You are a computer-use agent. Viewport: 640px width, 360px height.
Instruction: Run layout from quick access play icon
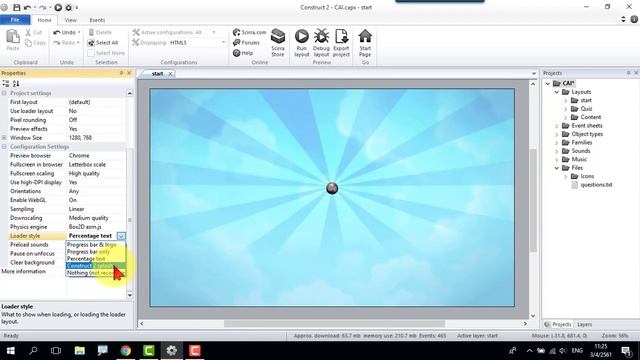tap(58, 7)
